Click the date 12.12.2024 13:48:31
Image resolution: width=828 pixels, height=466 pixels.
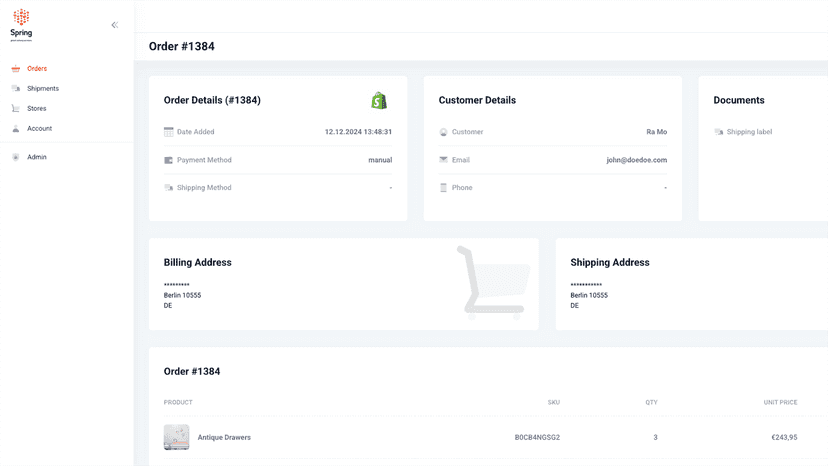[x=358, y=132]
